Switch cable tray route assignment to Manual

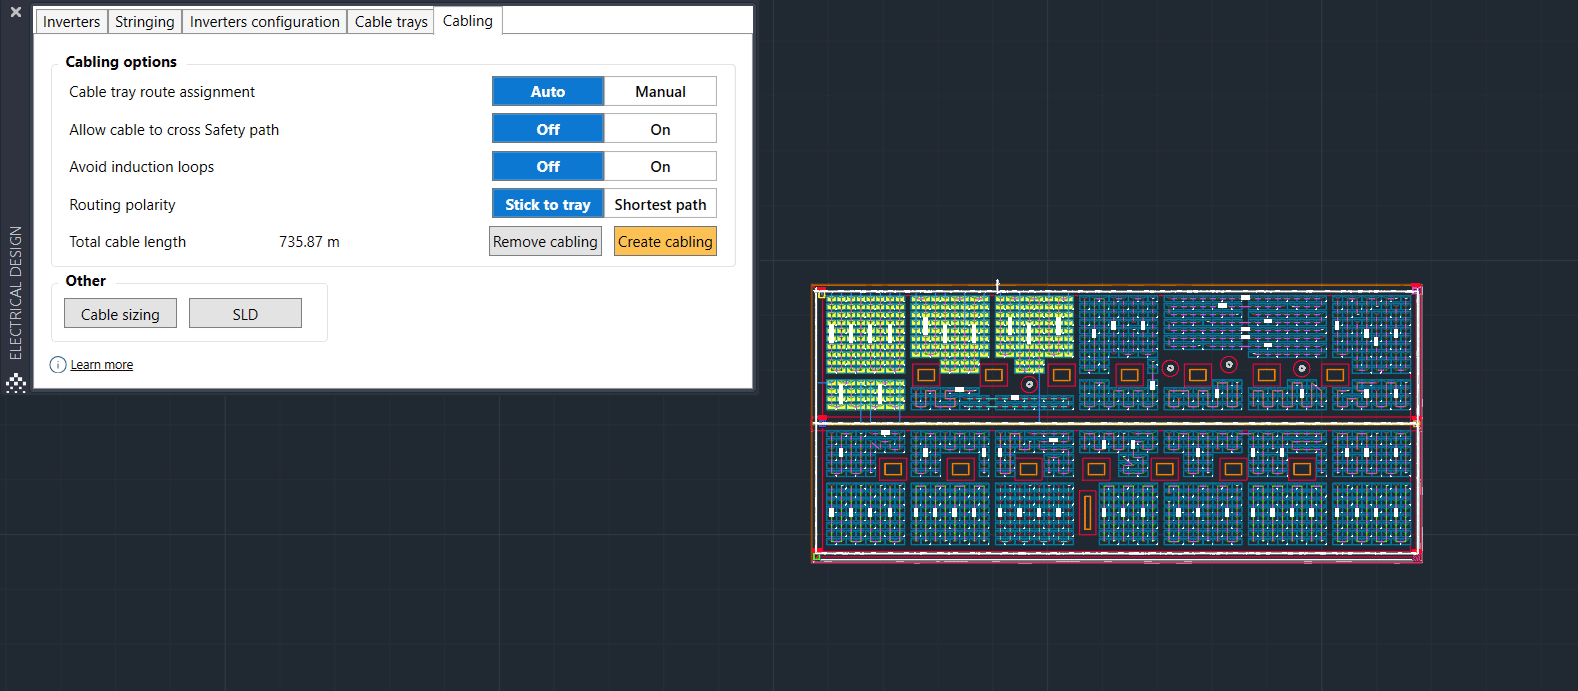pyautogui.click(x=660, y=92)
